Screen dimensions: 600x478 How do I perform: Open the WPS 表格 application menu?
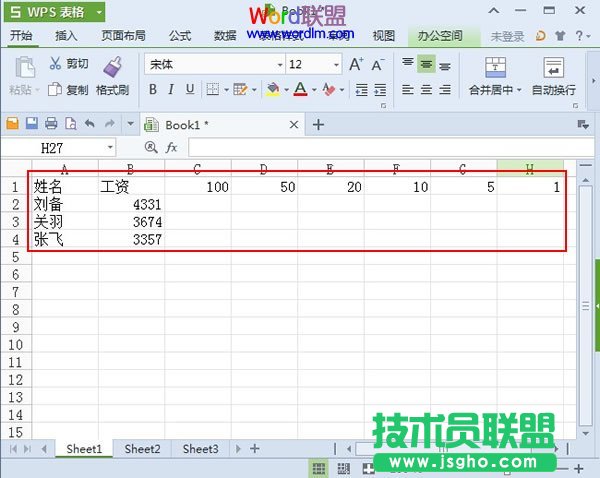click(54, 12)
